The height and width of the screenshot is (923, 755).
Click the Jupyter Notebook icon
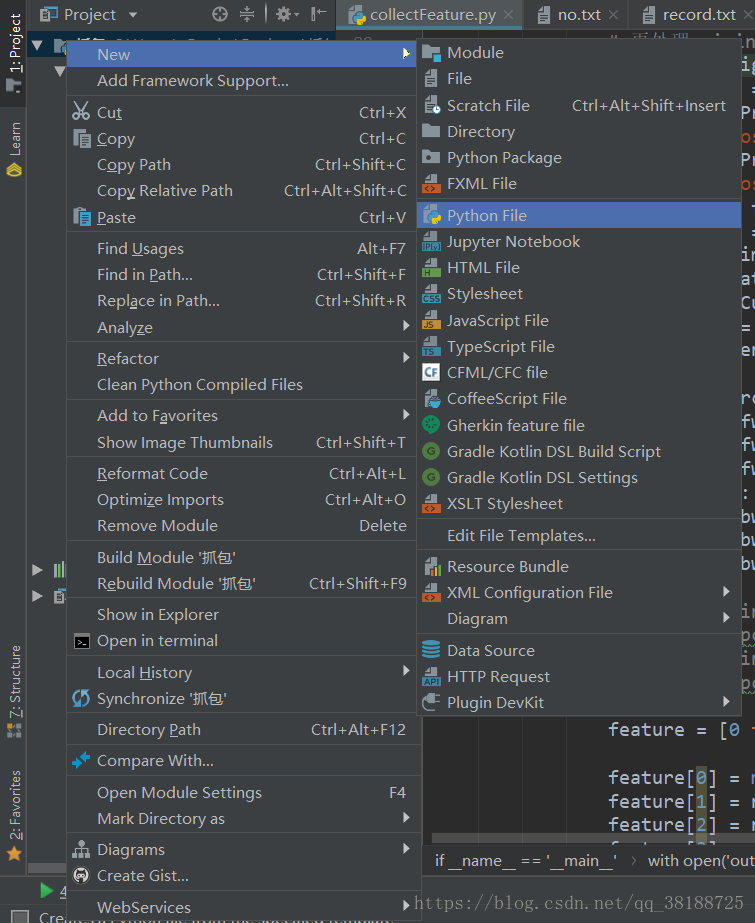point(431,241)
